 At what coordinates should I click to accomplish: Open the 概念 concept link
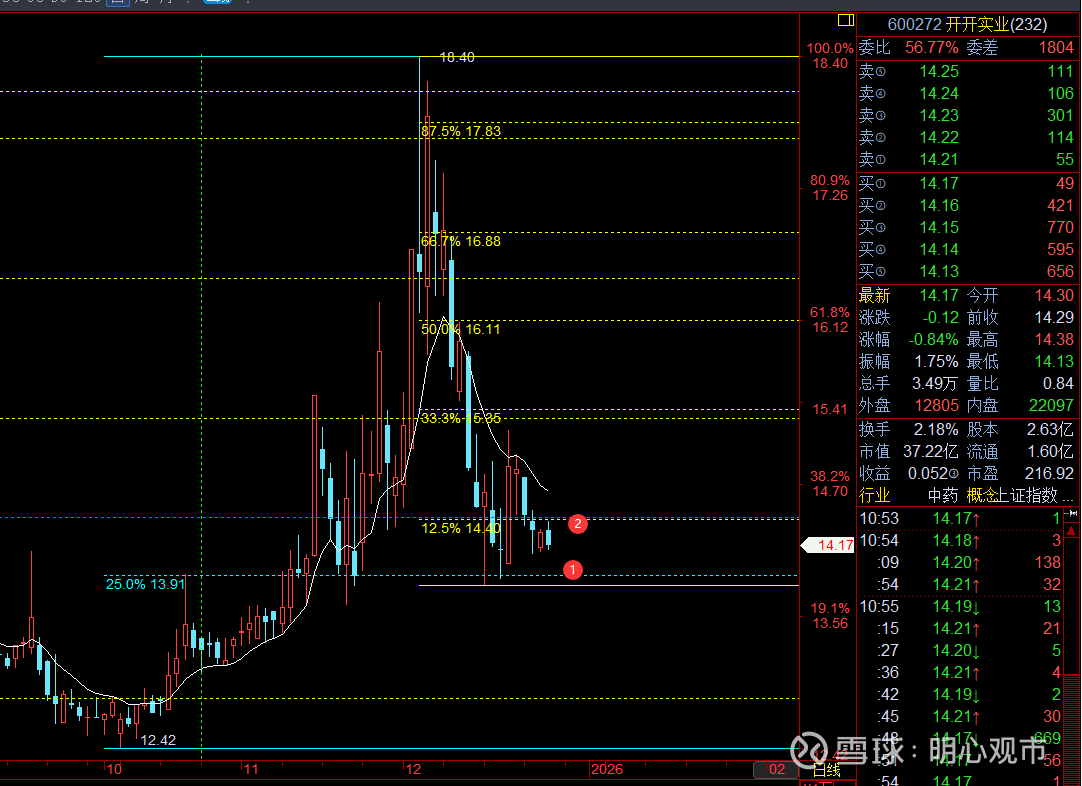point(982,495)
